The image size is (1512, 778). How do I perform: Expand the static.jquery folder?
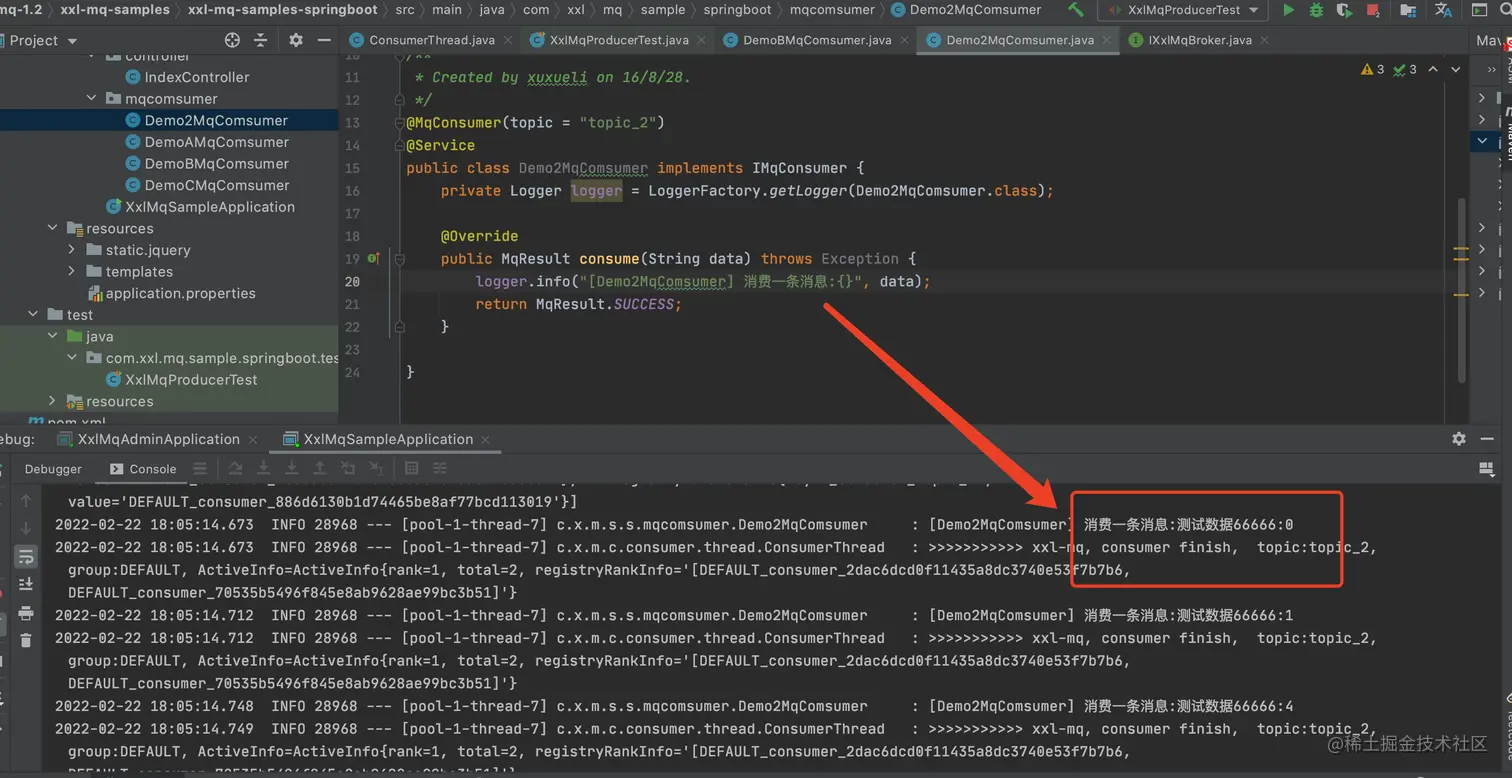(72, 250)
